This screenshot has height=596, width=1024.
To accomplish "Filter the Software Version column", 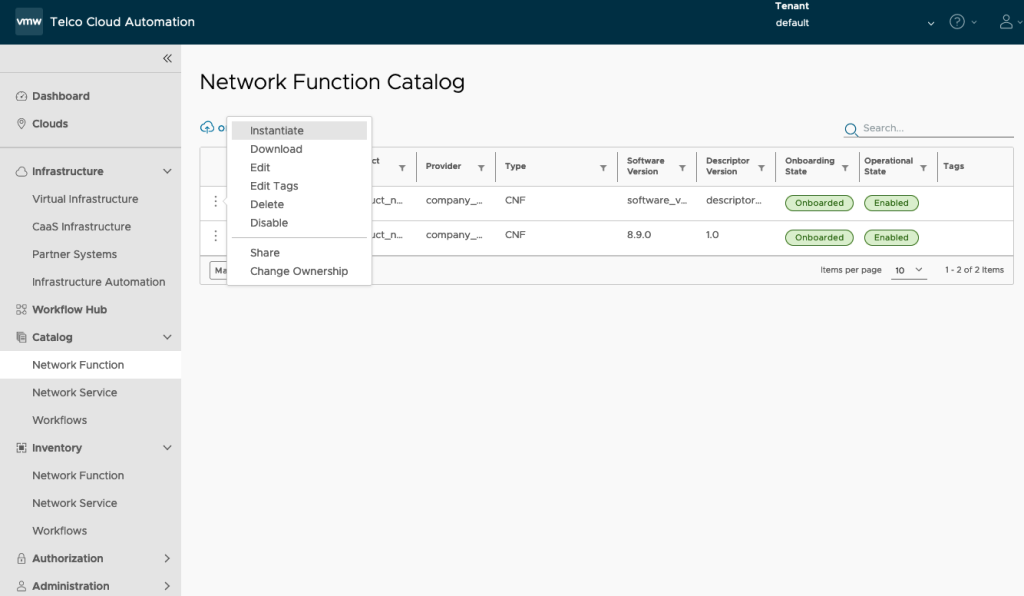I will click(682, 168).
